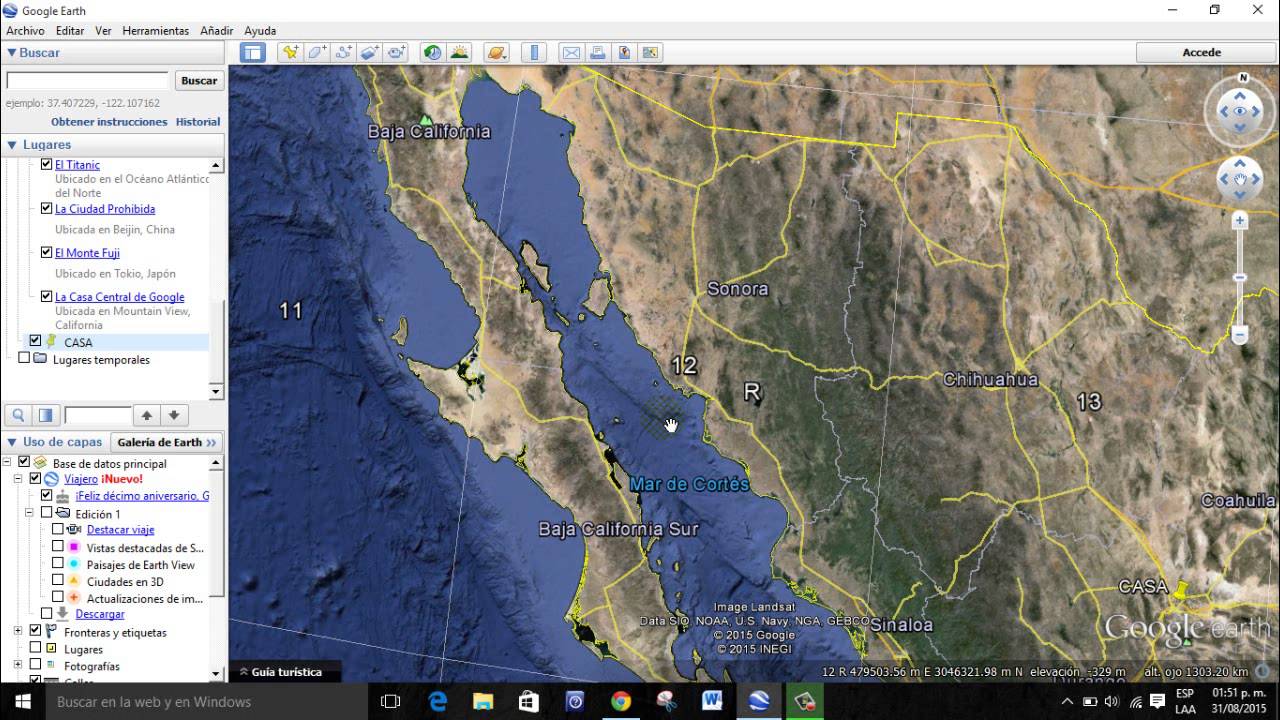Uncheck La Casa Central de Google

tap(46, 296)
